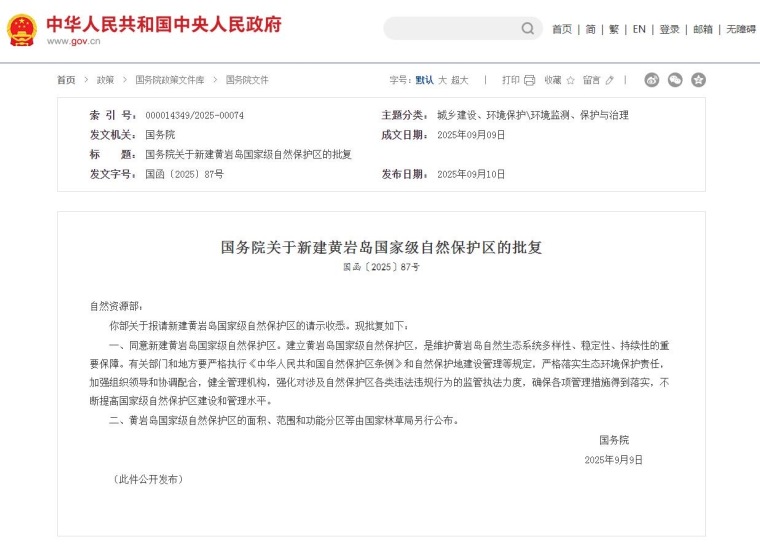Click subject category 城乡建设、环境保护 text
760x545 pixels.
coord(533,115)
